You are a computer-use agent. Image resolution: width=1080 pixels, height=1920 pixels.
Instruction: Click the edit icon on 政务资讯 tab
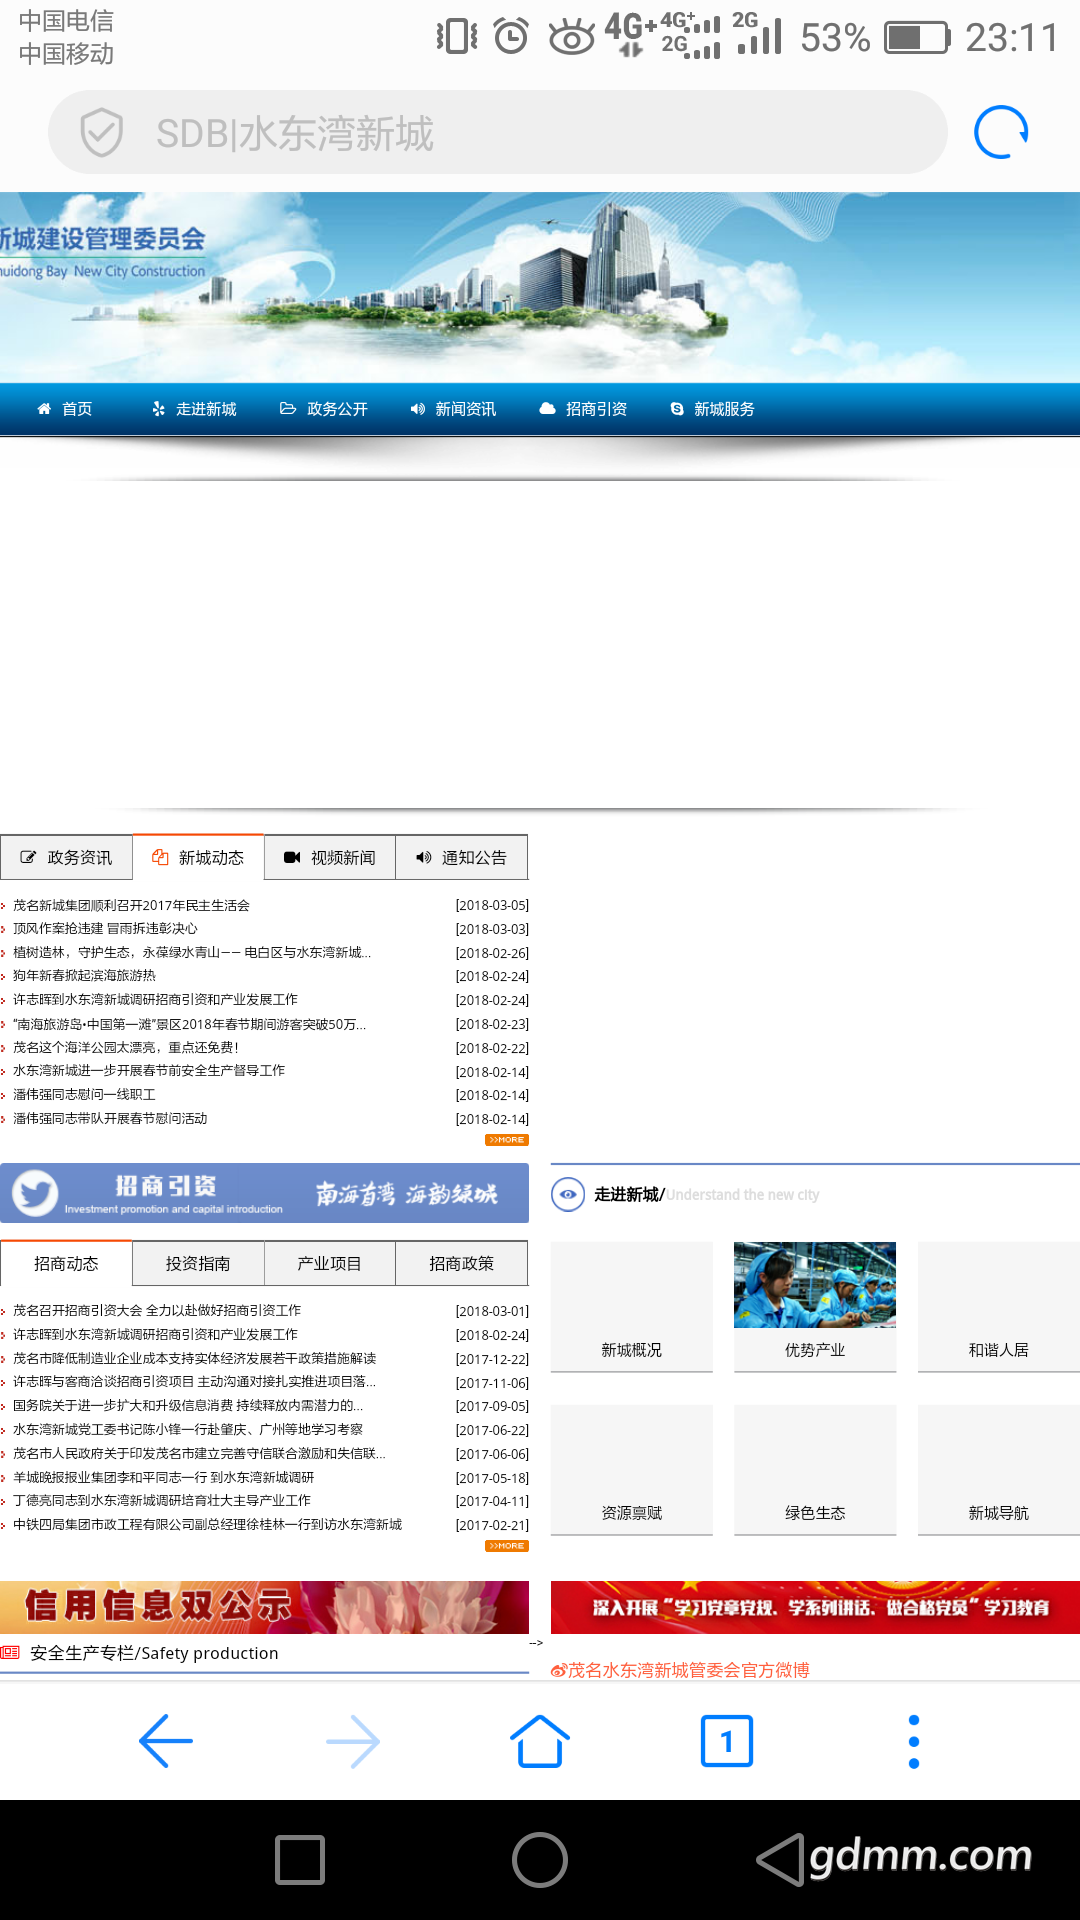coord(28,857)
